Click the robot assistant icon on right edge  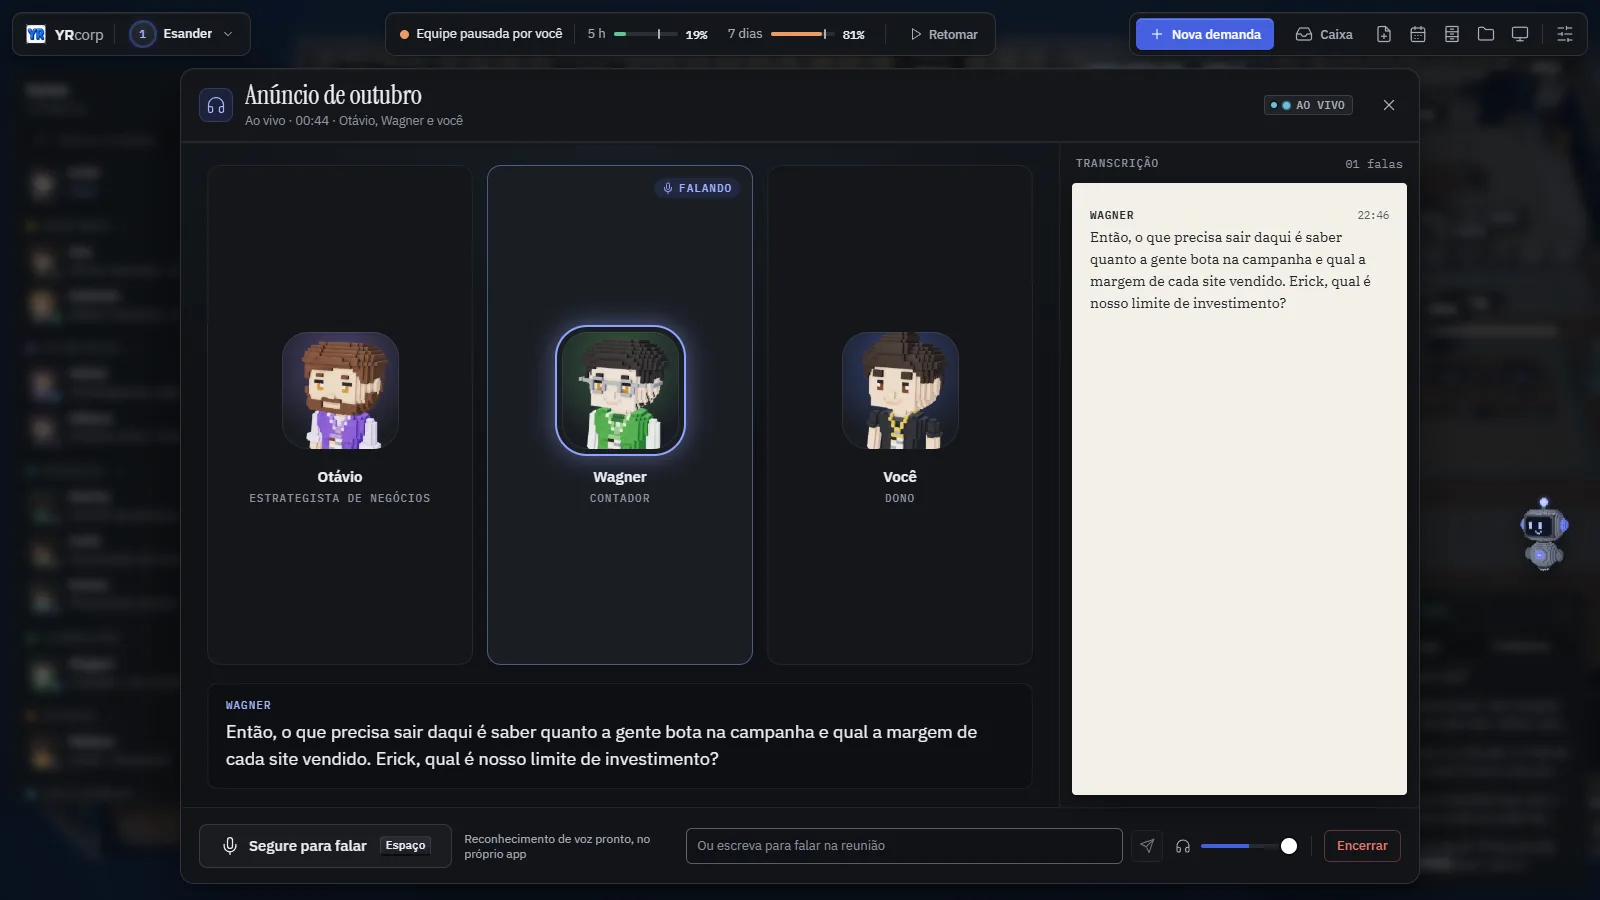(x=1544, y=534)
